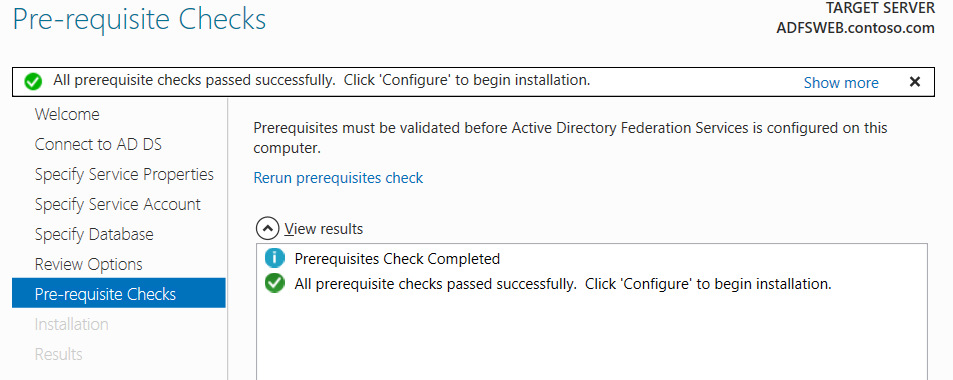Select the highlighted Pre-requisite Checks step
The image size is (953, 380).
(119, 294)
